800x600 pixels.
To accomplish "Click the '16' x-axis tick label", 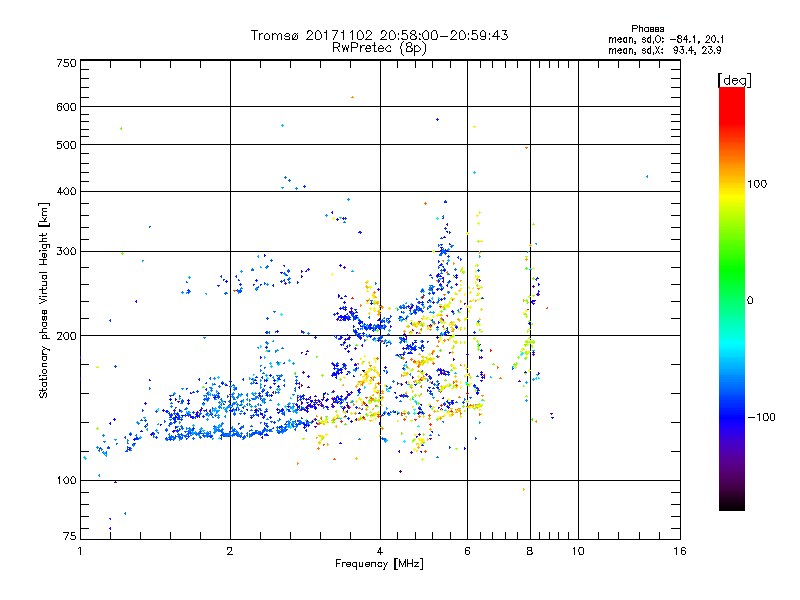I will click(x=680, y=551).
